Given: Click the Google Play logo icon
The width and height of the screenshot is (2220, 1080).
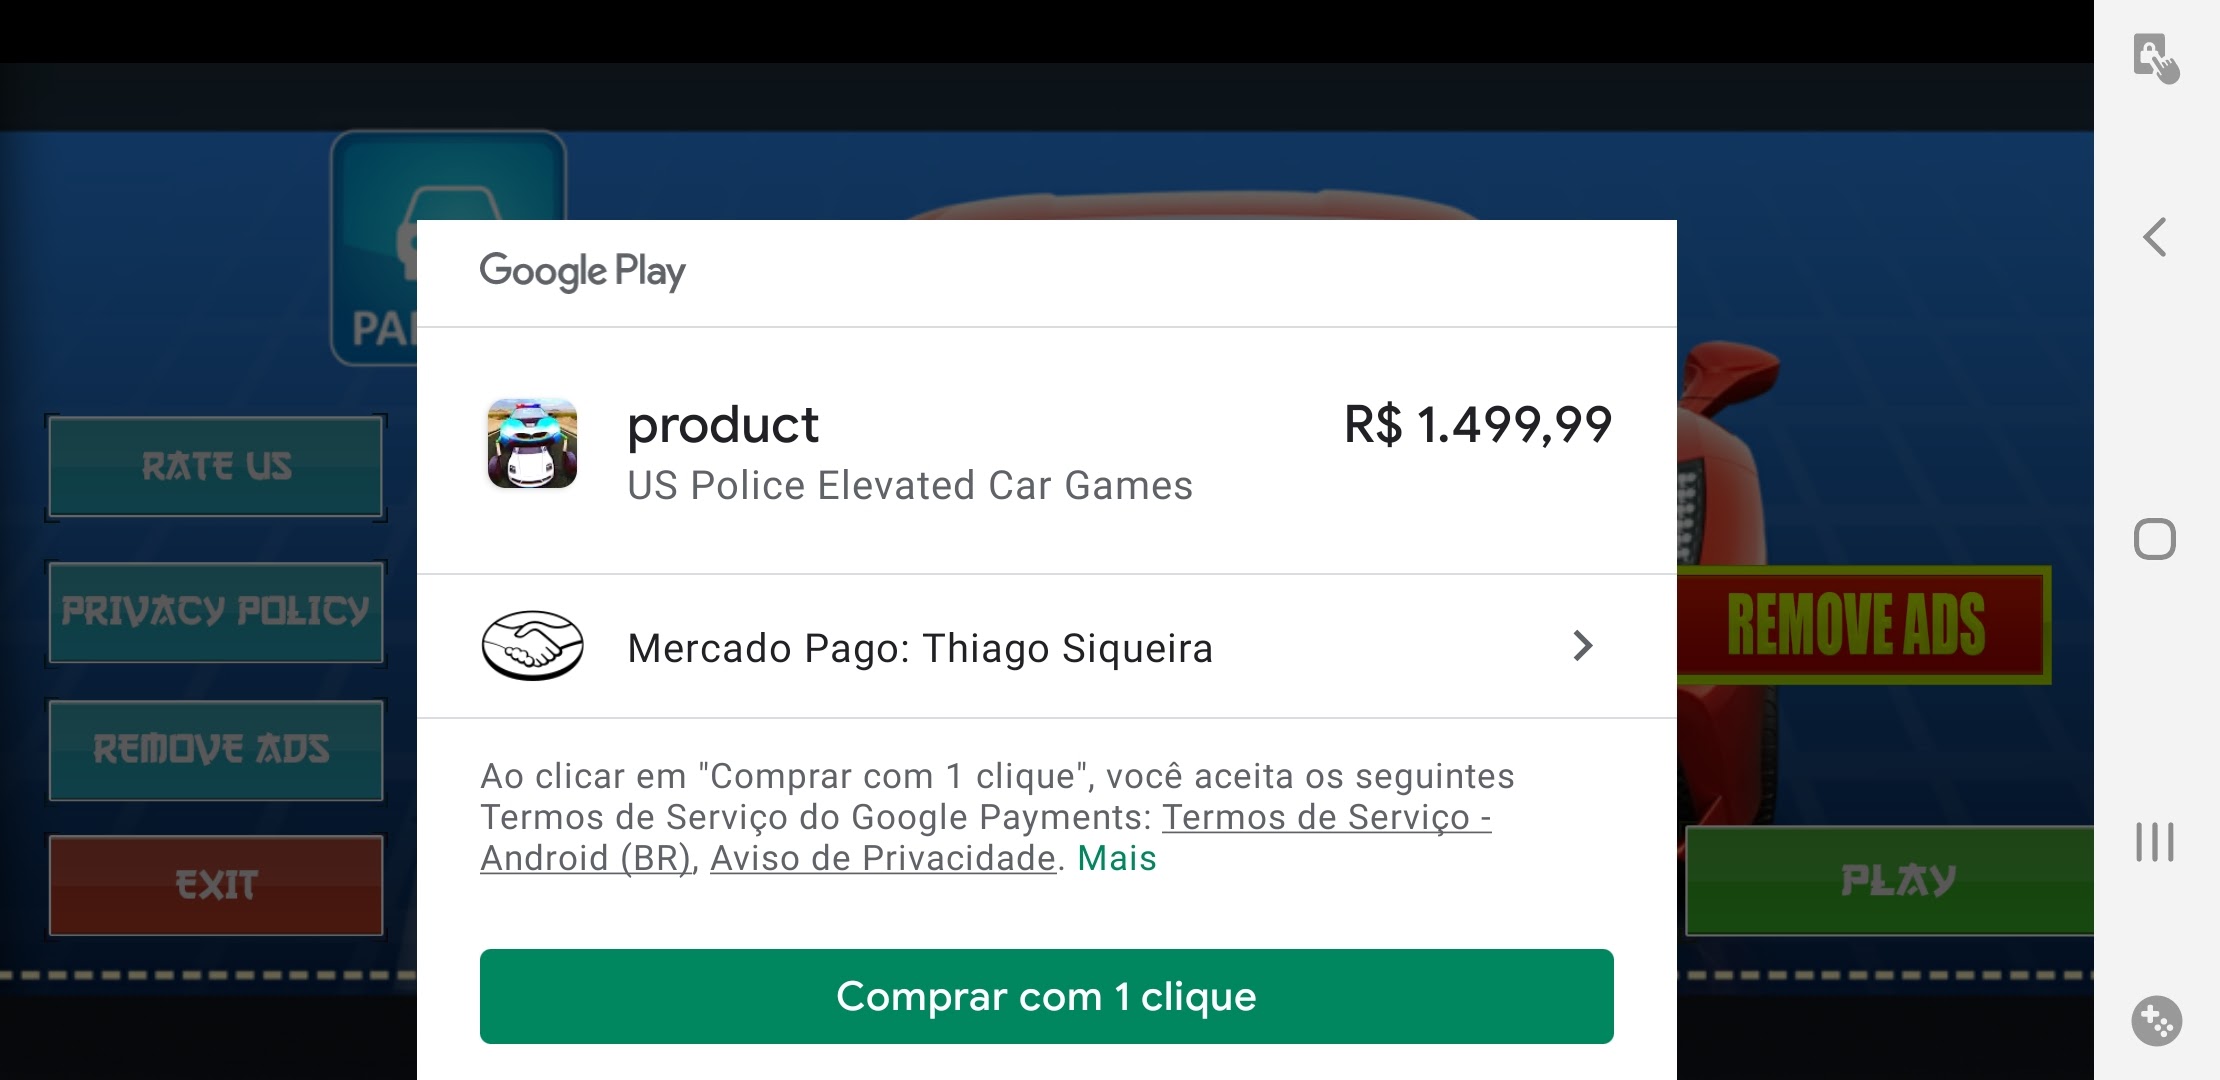Looking at the screenshot, I should 583,272.
